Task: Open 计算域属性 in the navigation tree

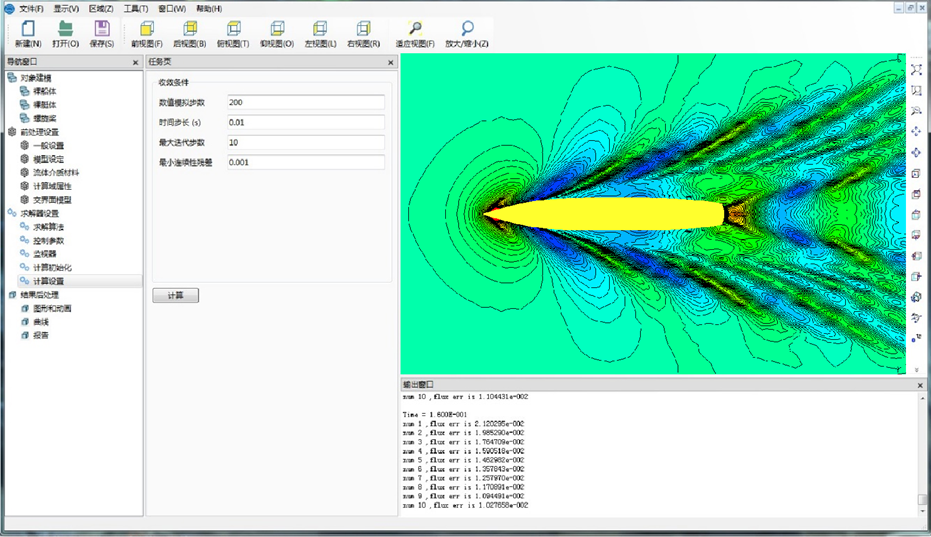Action: pos(52,187)
